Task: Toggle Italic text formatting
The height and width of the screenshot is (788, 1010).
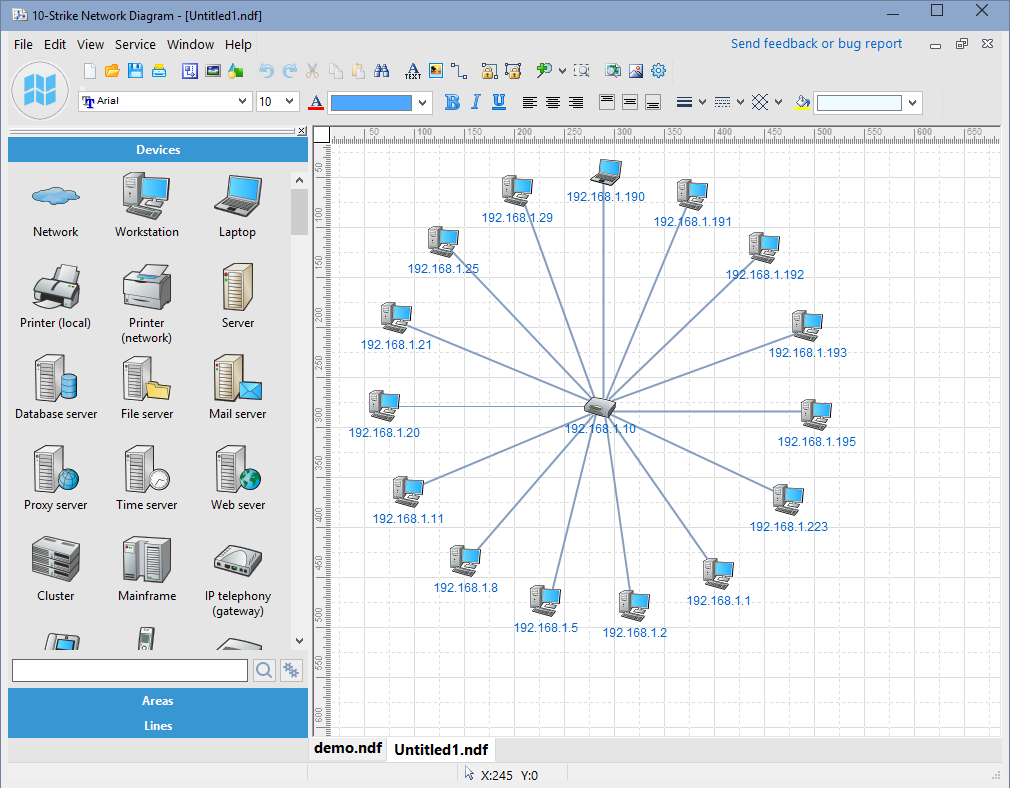Action: tap(475, 102)
